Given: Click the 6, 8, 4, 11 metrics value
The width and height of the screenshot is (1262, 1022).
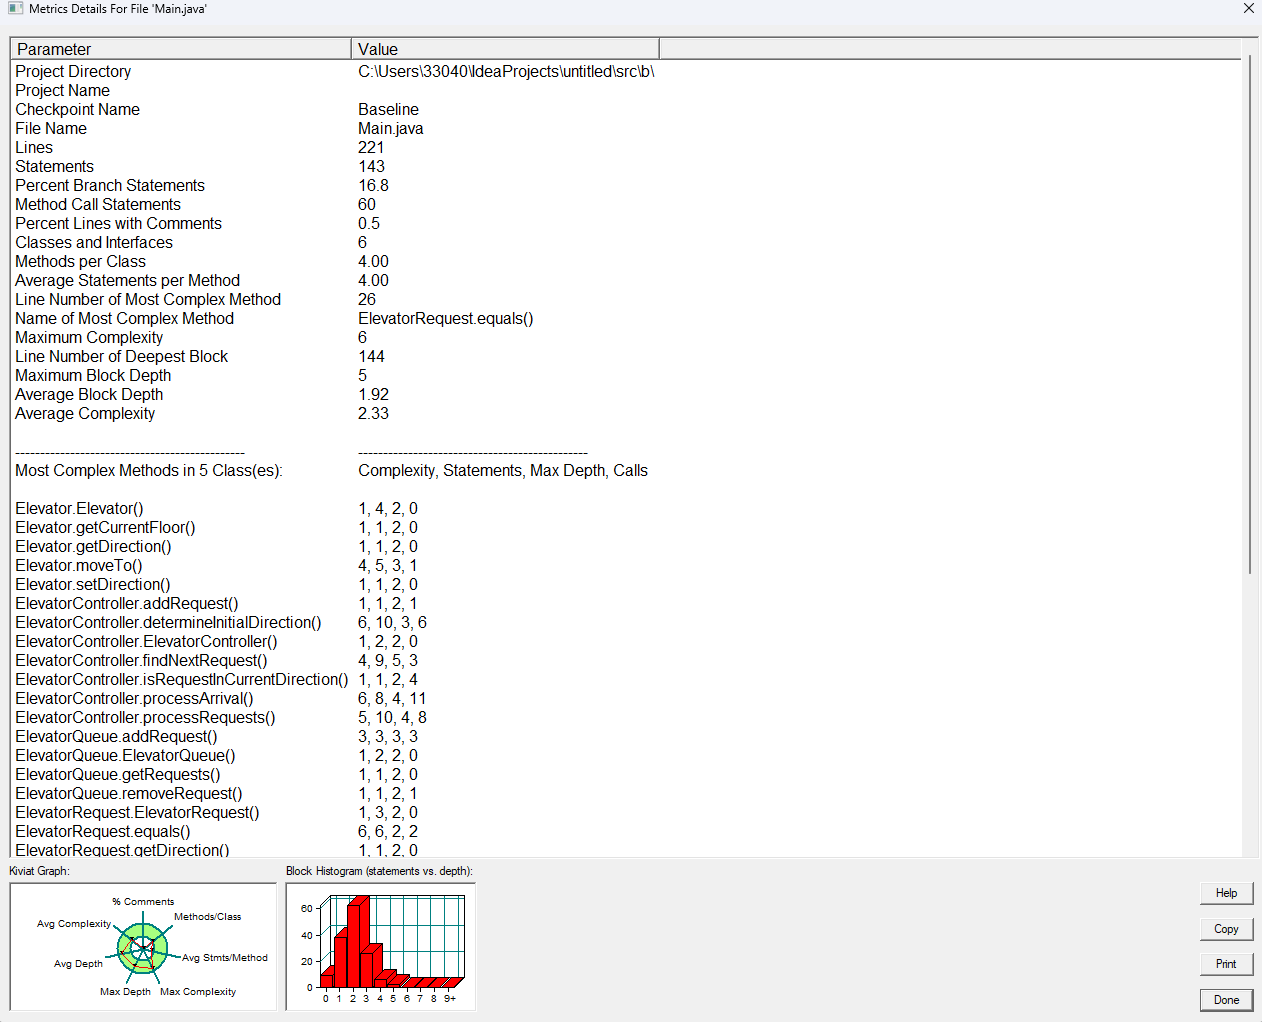Looking at the screenshot, I should click(x=392, y=699).
